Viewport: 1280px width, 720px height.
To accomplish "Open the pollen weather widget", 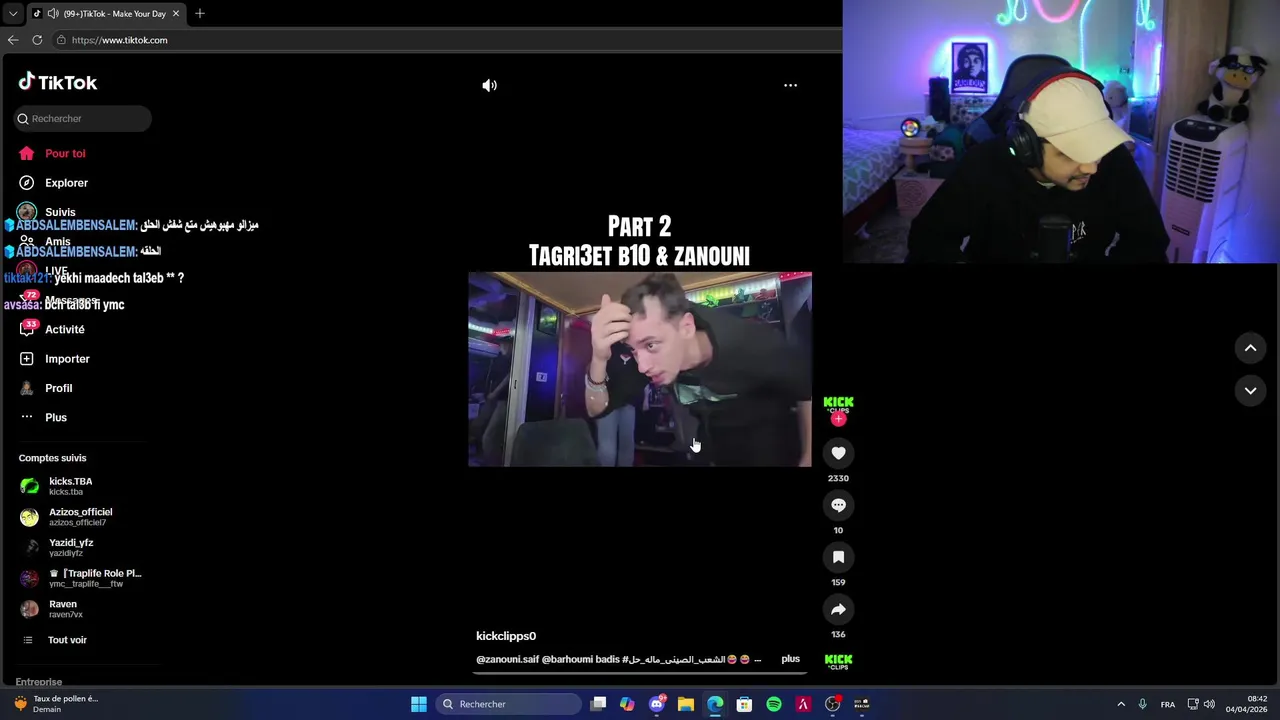I will tap(58, 704).
